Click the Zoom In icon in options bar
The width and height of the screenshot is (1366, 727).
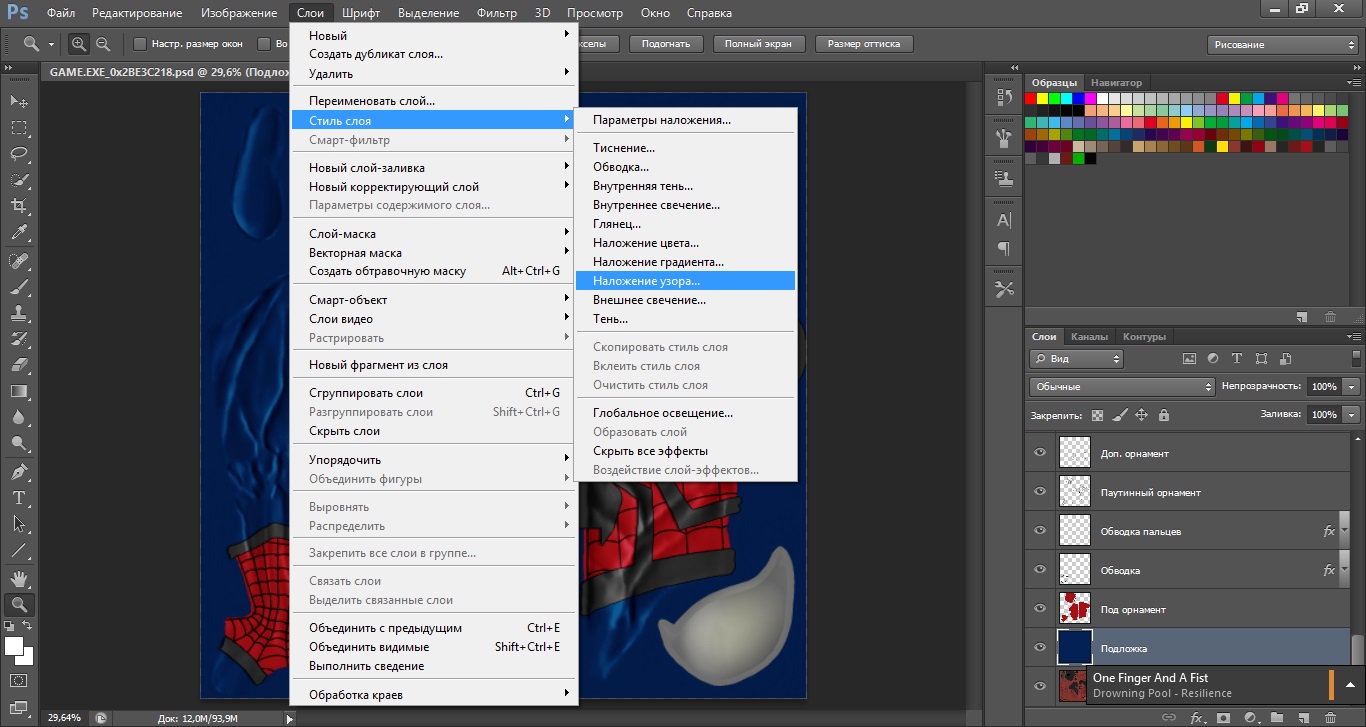pos(79,44)
